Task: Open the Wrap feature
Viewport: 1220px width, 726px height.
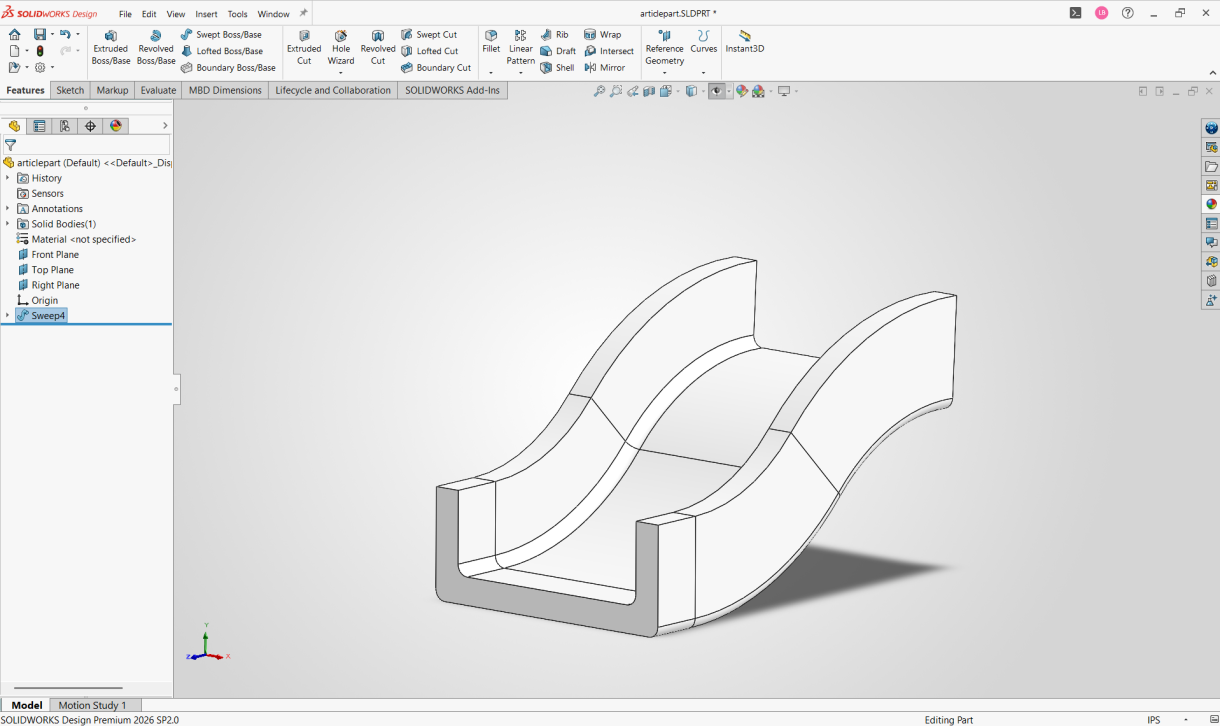Action: click(603, 34)
